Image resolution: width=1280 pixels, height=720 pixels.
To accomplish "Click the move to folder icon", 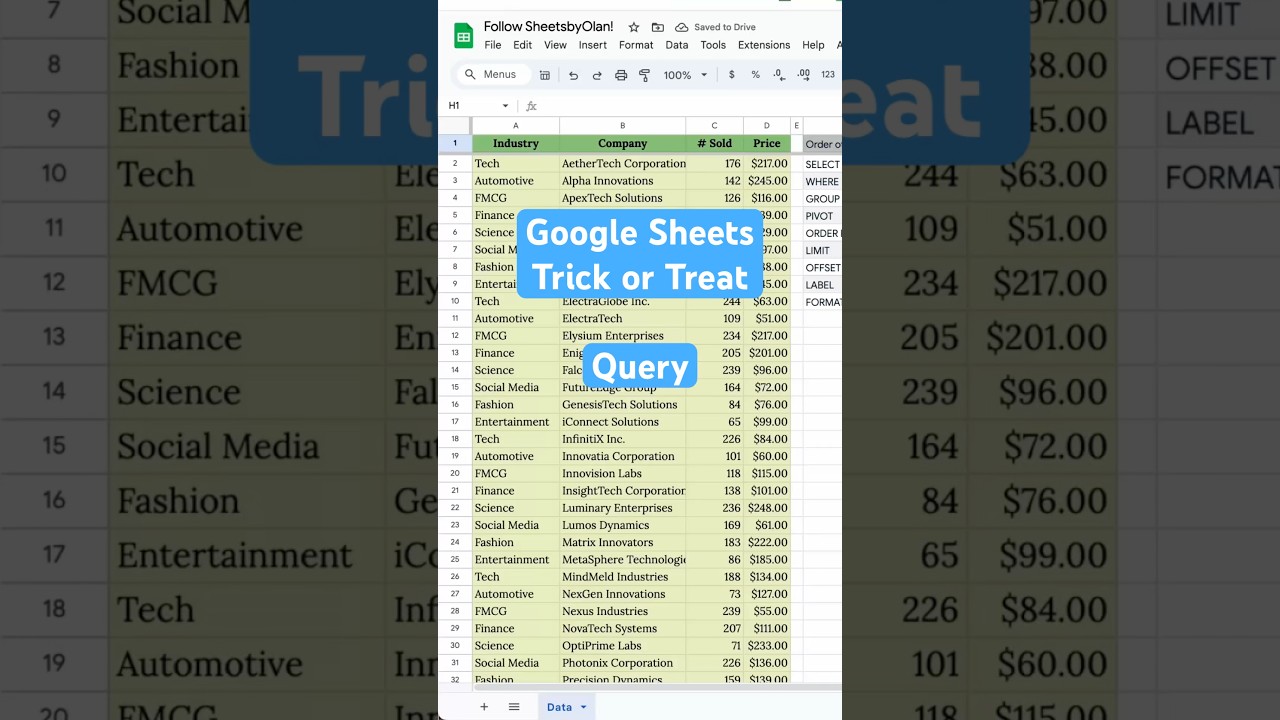I will (x=657, y=27).
